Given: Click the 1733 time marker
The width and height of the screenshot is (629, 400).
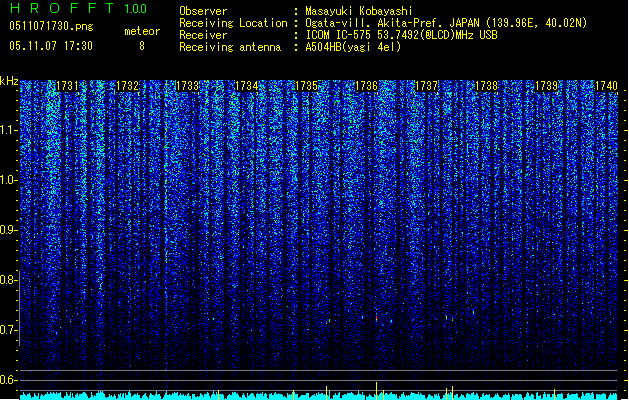Looking at the screenshot, I should point(187,86).
